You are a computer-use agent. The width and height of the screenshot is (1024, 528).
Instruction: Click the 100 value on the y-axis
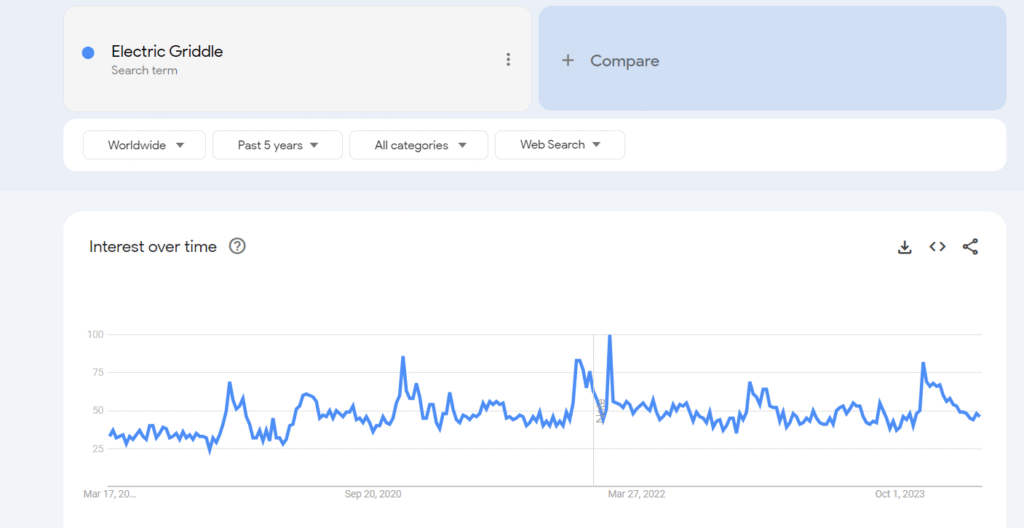[x=97, y=334]
